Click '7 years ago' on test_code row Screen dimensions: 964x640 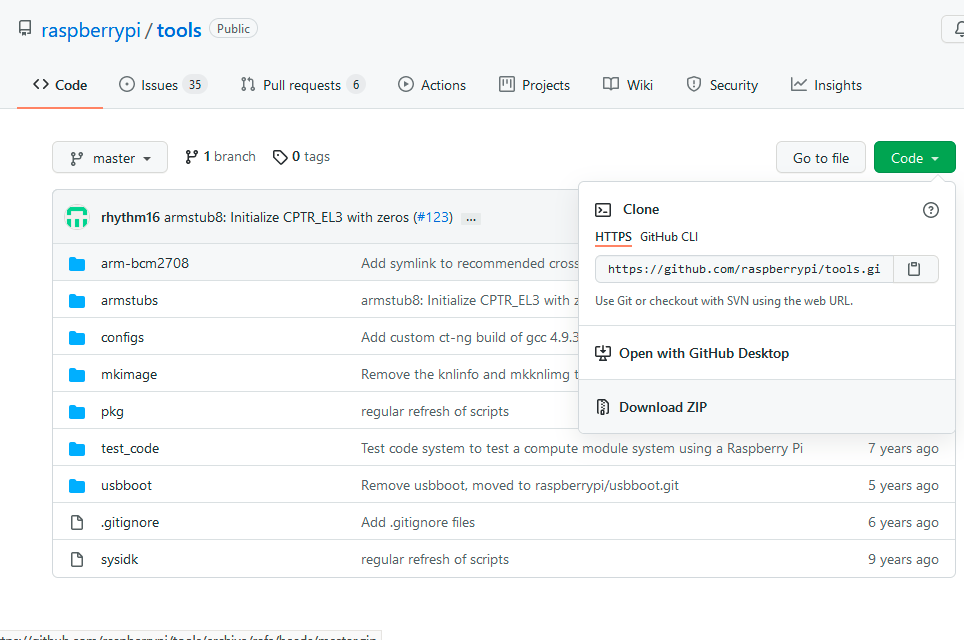point(903,448)
